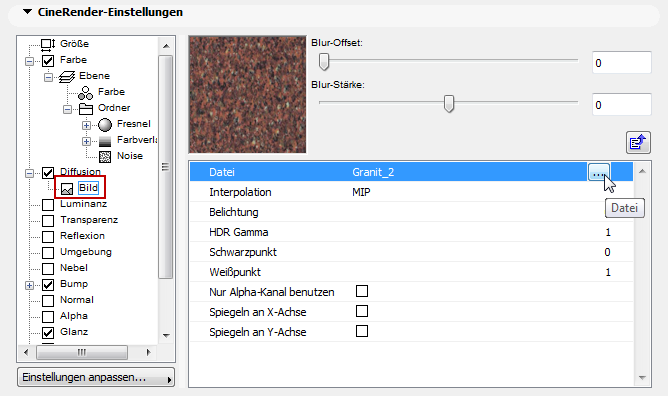Expand the Bump tree node

(x=29, y=285)
